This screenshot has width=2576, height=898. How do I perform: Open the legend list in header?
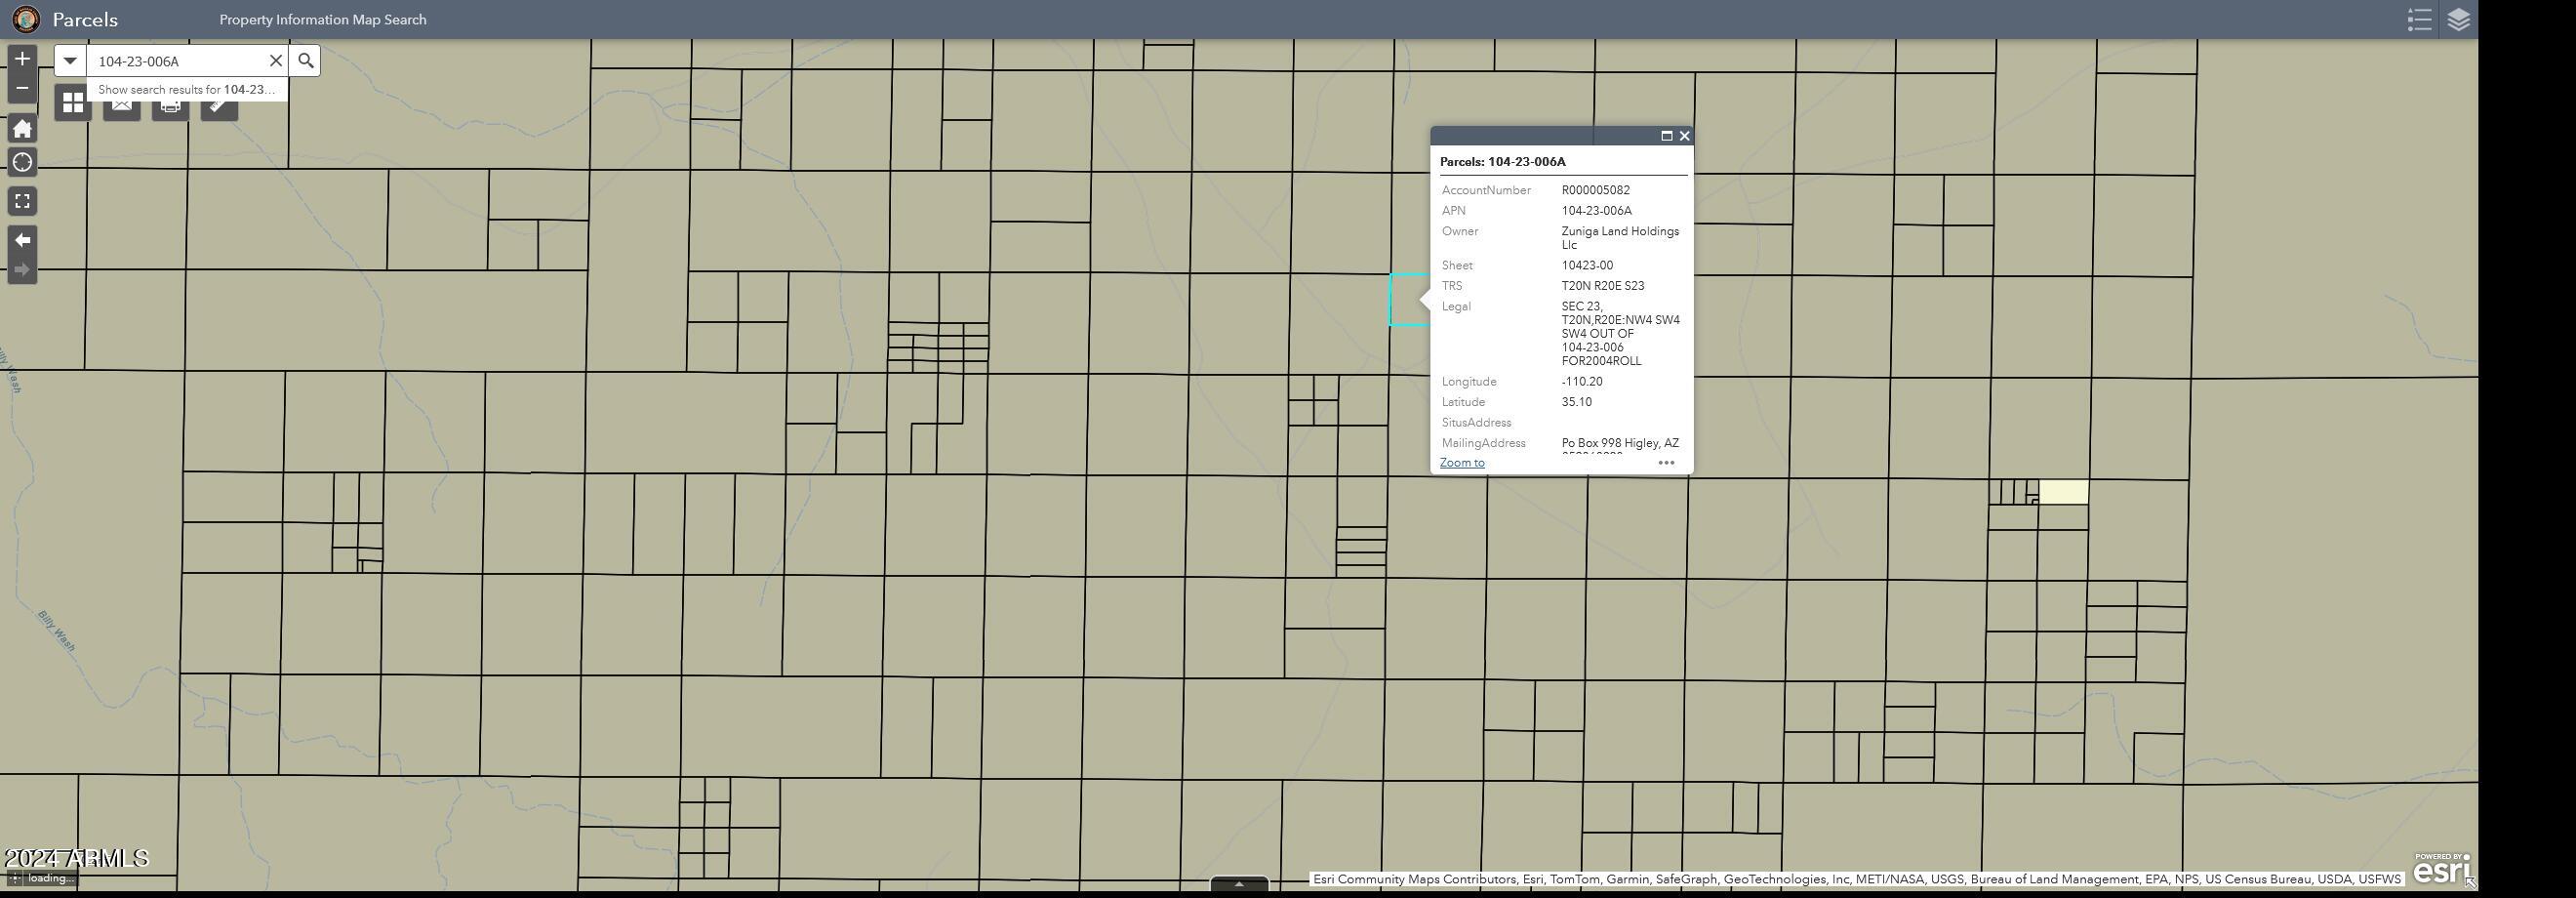[x=2419, y=19]
